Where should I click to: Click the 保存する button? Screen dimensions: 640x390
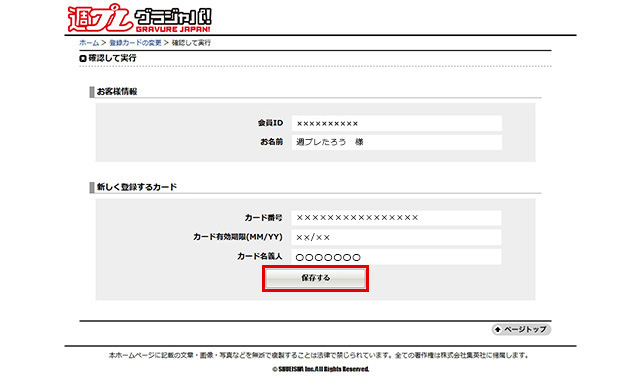316,278
